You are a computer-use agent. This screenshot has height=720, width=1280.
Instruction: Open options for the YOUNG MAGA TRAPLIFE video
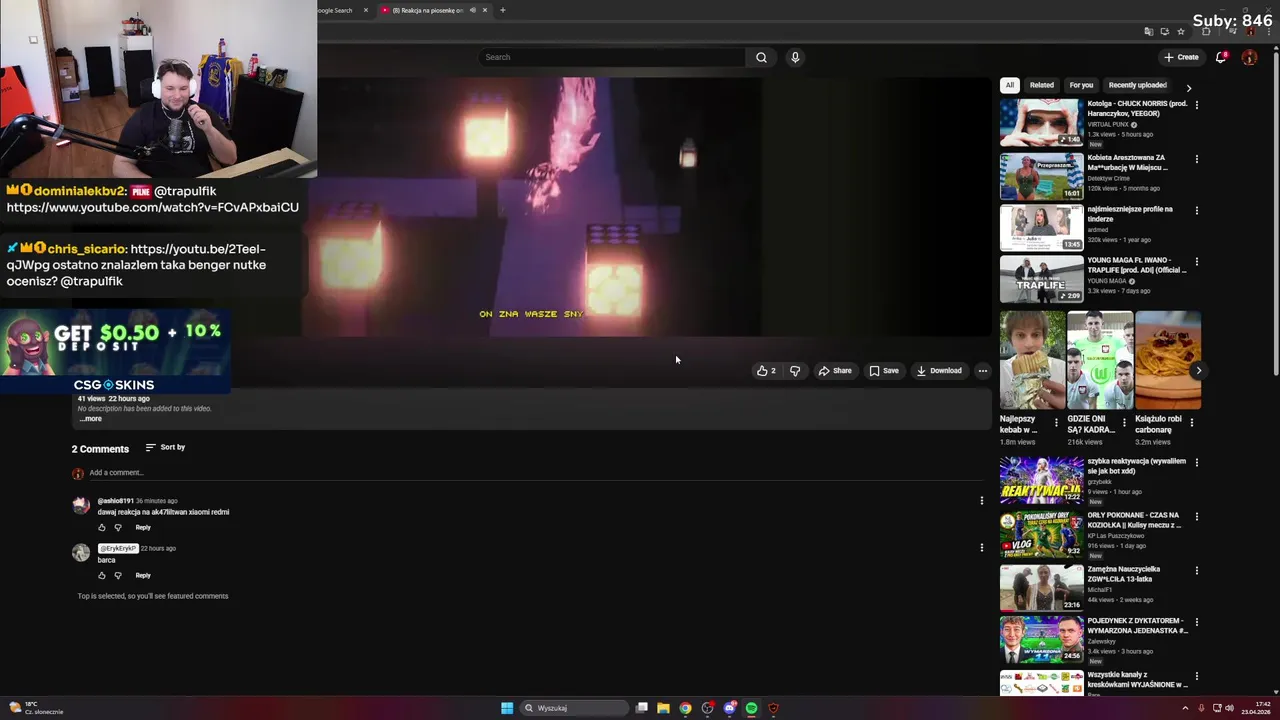(x=1197, y=263)
